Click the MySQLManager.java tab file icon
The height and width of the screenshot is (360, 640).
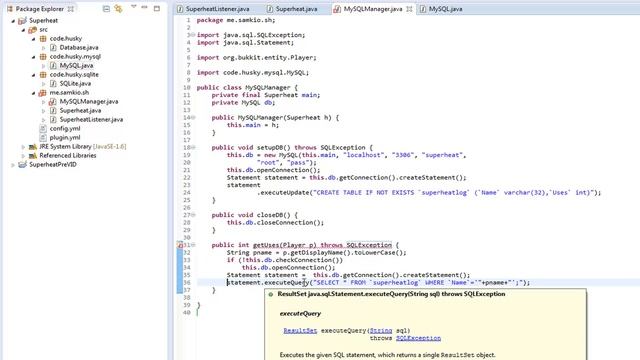pyautogui.click(x=337, y=9)
